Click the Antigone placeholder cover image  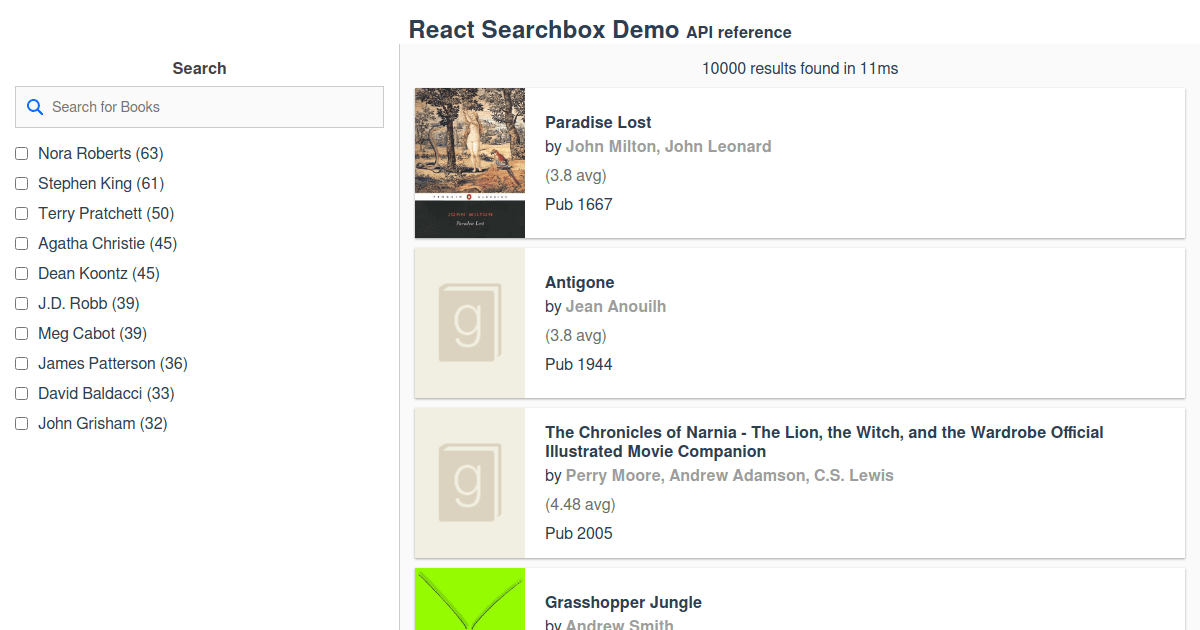(469, 322)
